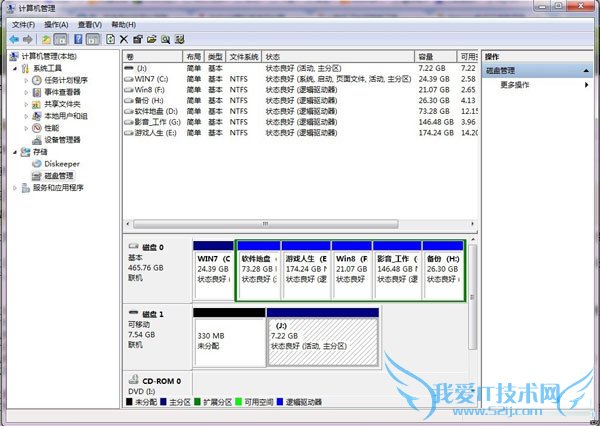Select Diskeeper under 存储

point(62,164)
